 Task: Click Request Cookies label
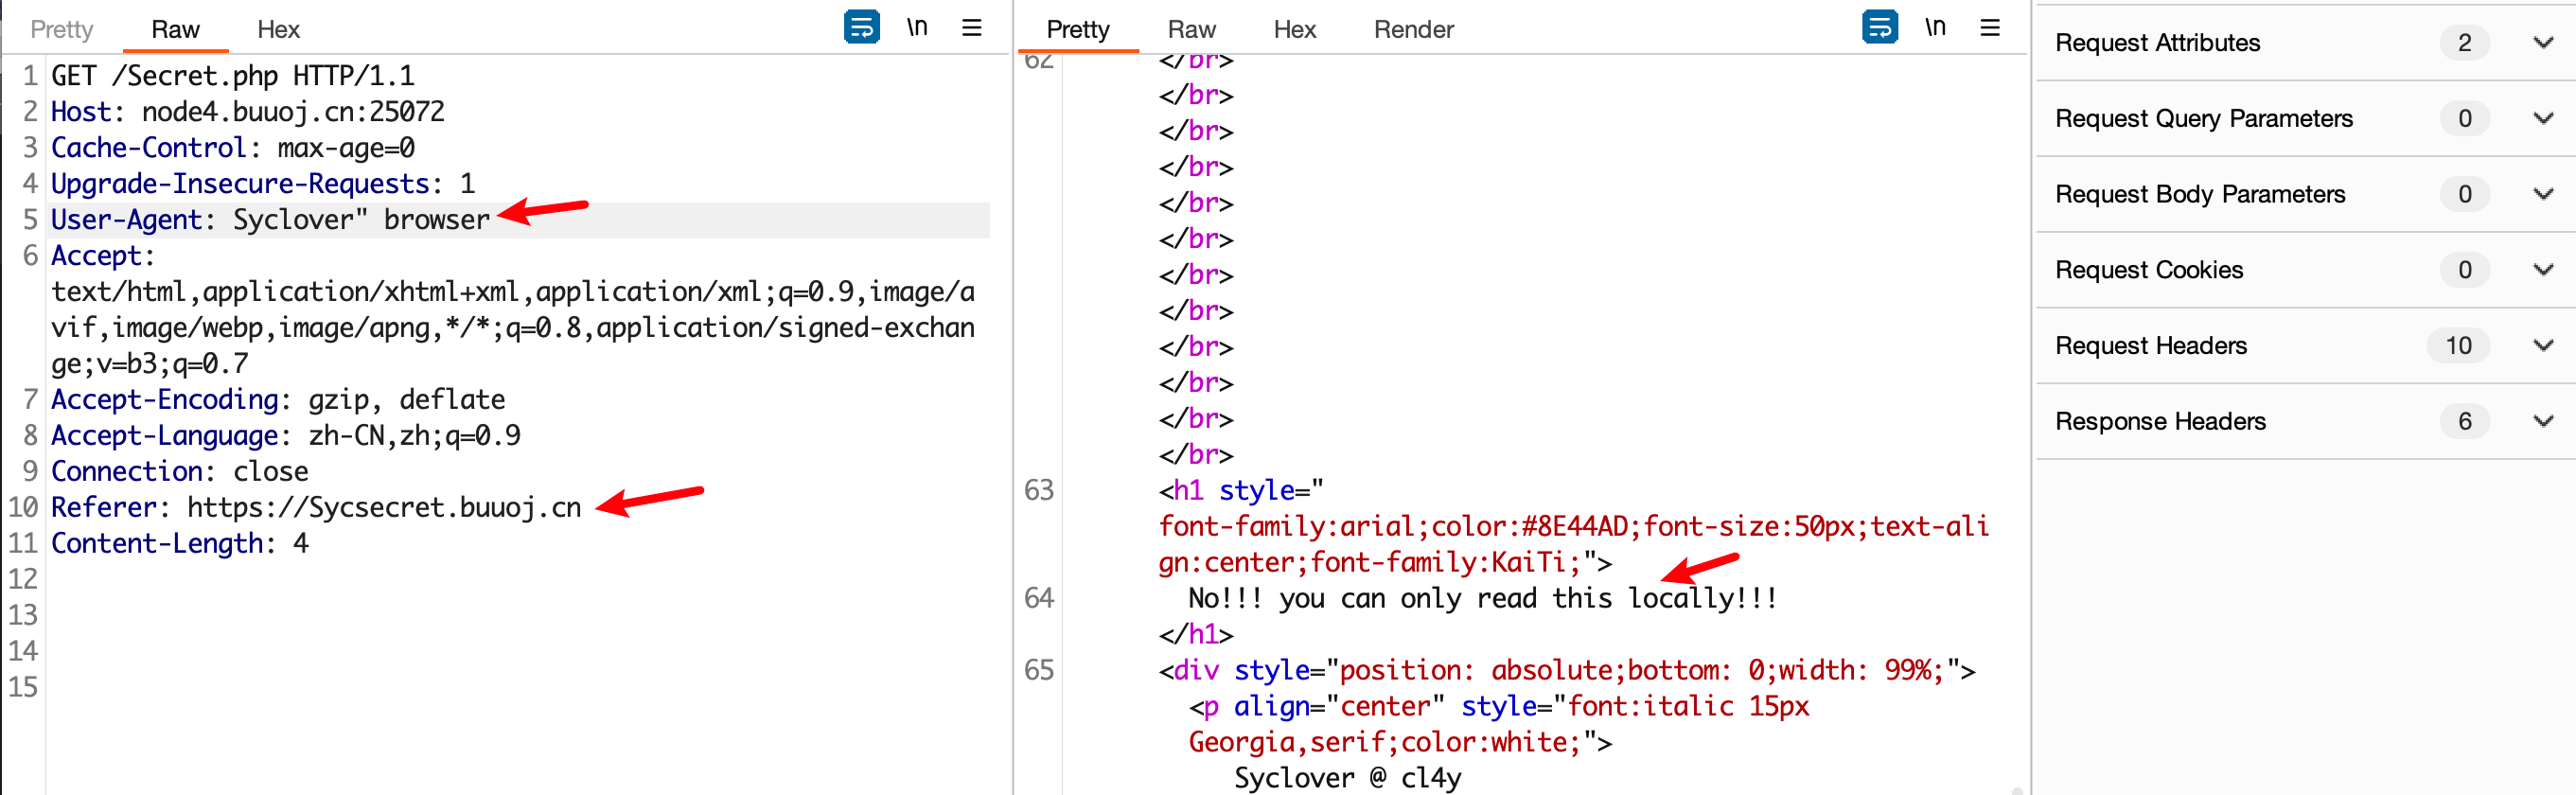pos(2149,269)
